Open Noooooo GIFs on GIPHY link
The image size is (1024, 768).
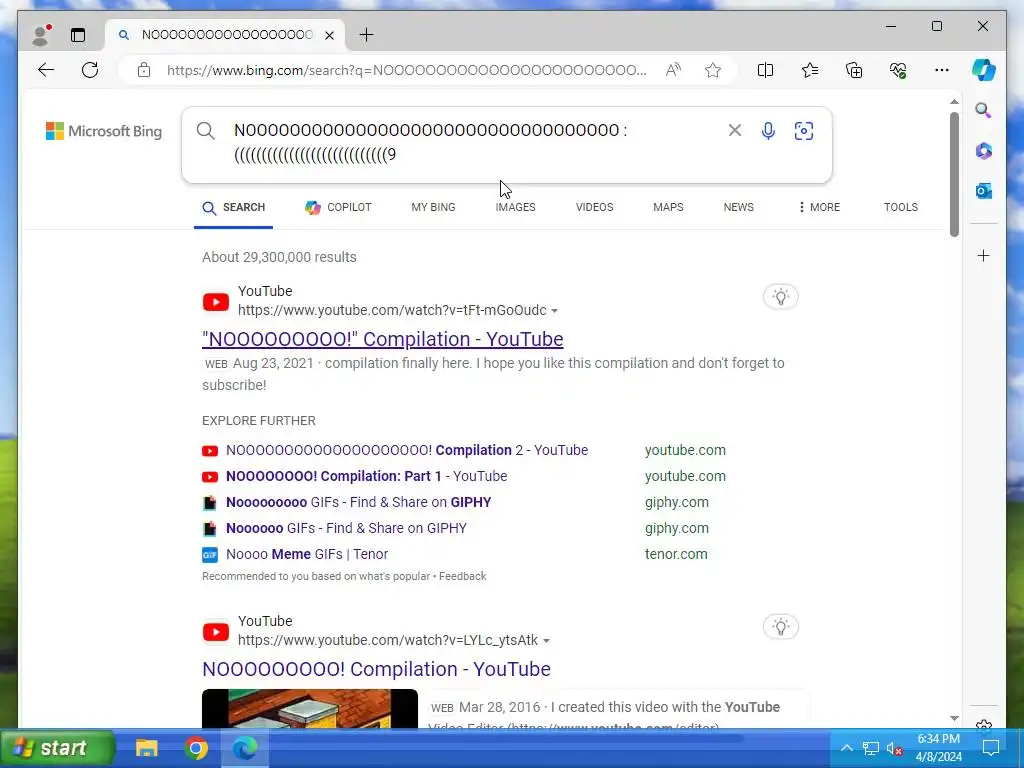click(346, 528)
